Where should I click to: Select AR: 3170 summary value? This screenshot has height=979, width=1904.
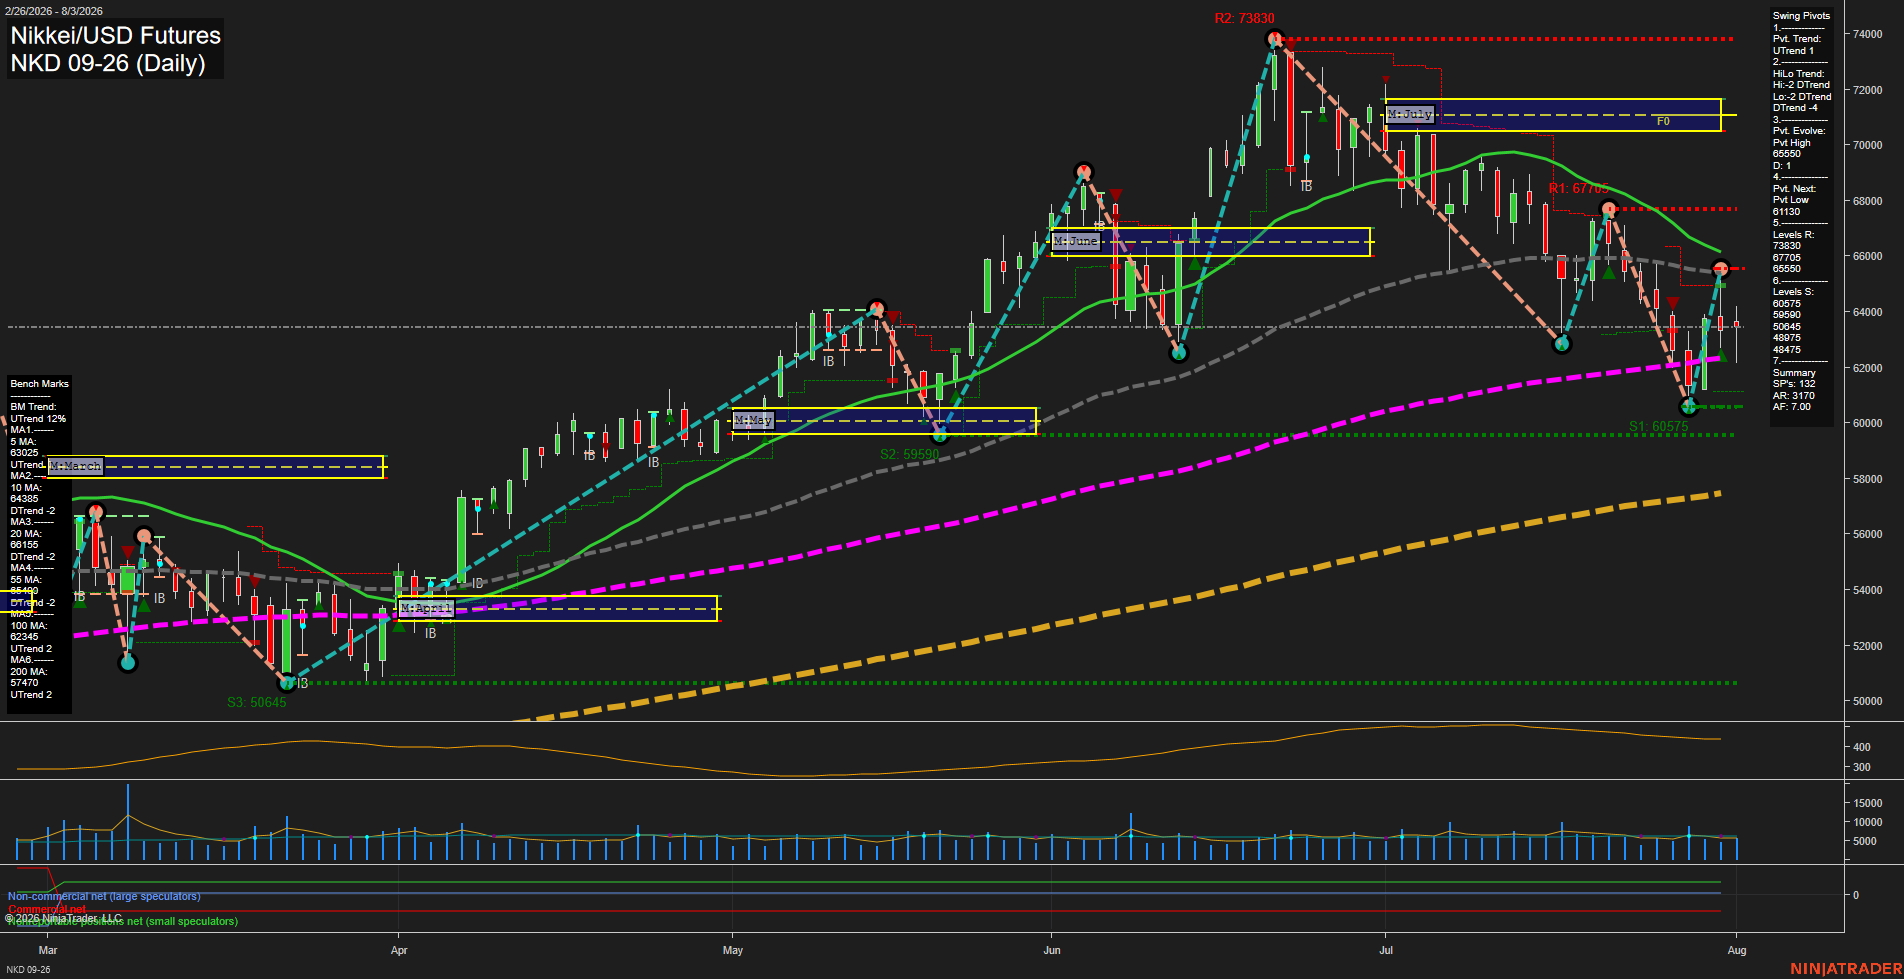click(1793, 396)
